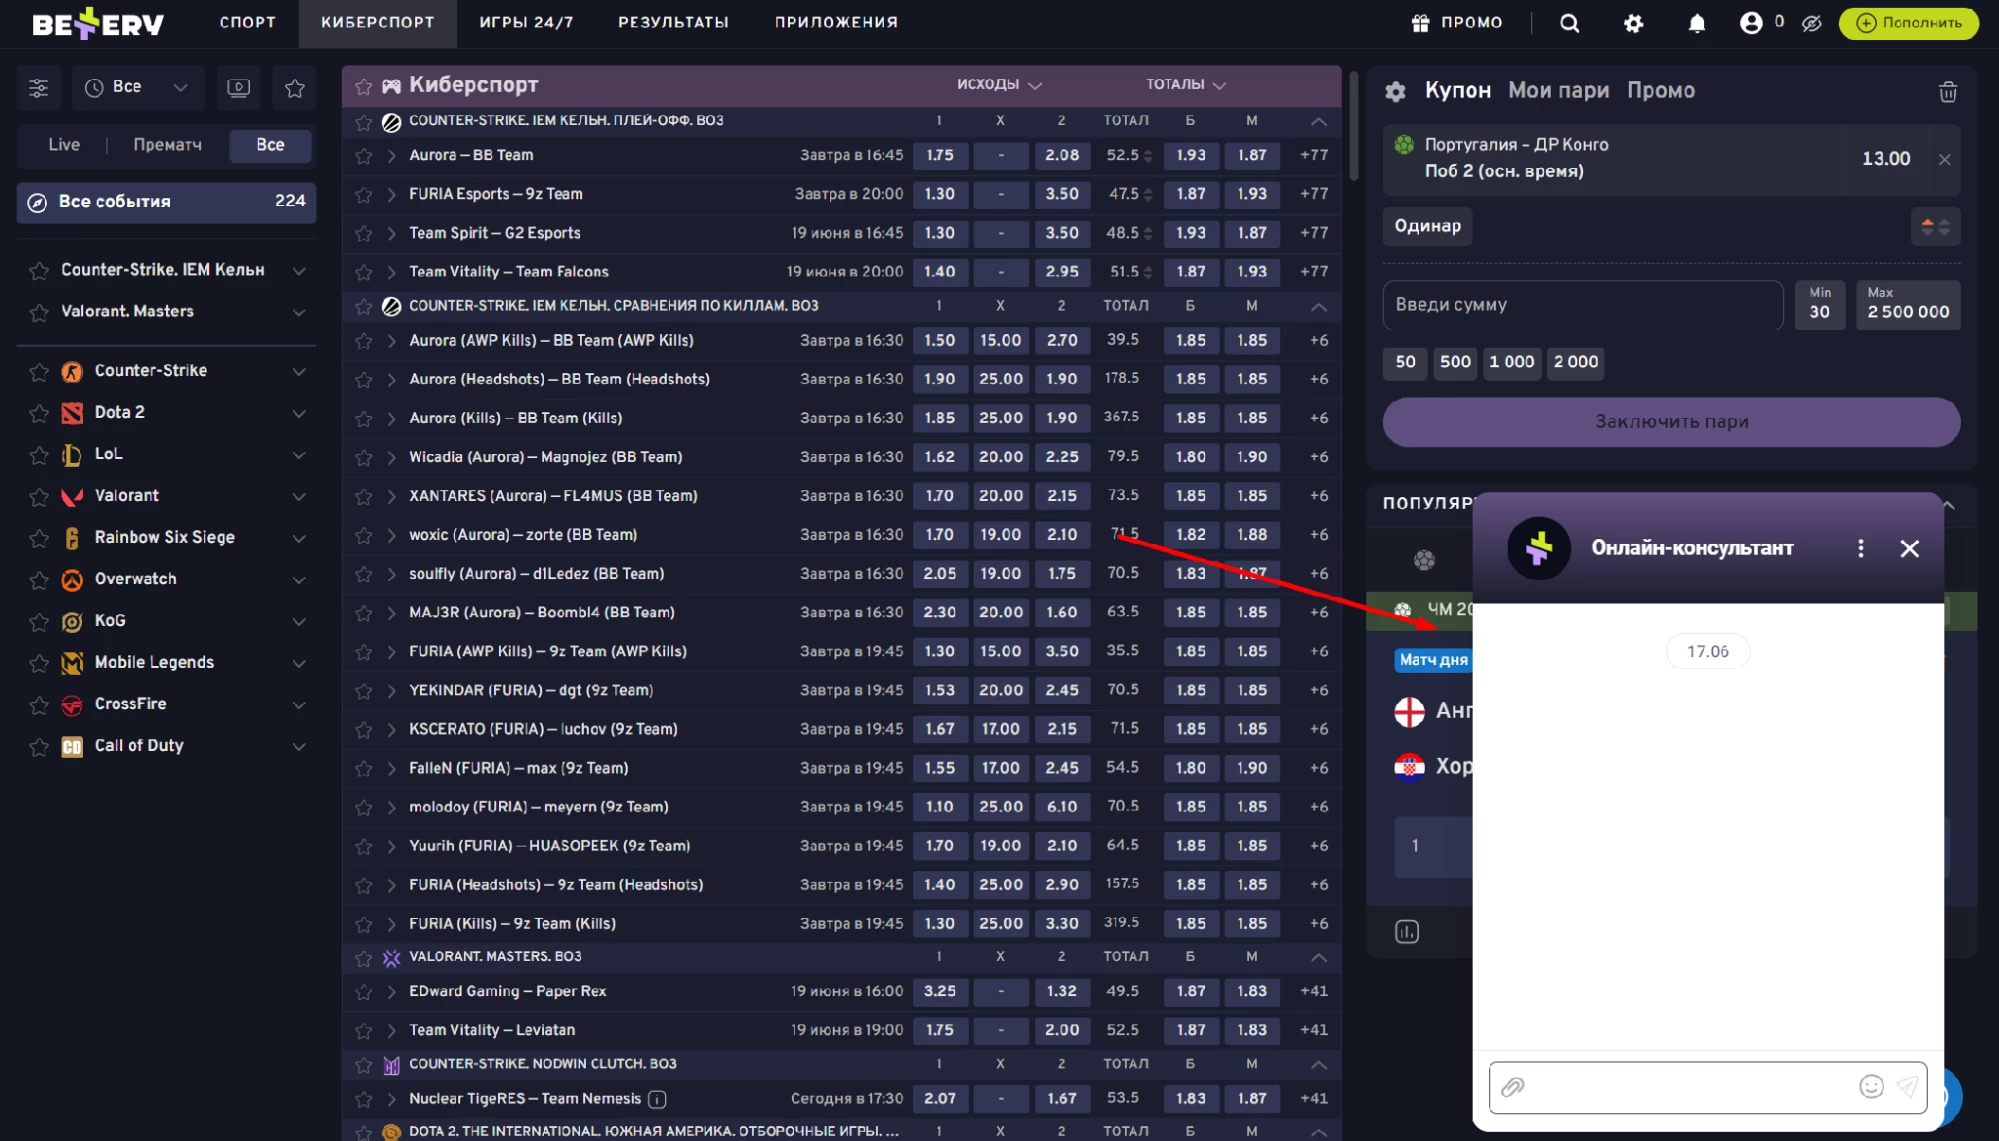1999x1141 pixels.
Task: Open the ПРОМО gift icon link
Action: 1457,23
